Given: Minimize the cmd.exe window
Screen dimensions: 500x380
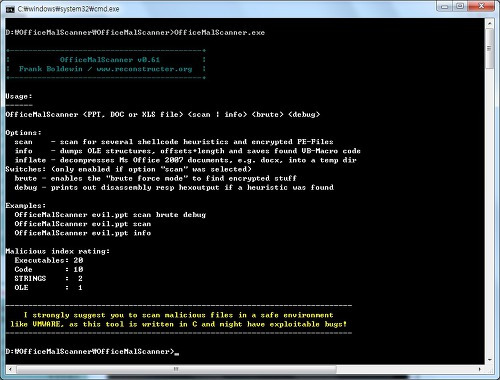Looking at the screenshot, I should pos(444,6).
